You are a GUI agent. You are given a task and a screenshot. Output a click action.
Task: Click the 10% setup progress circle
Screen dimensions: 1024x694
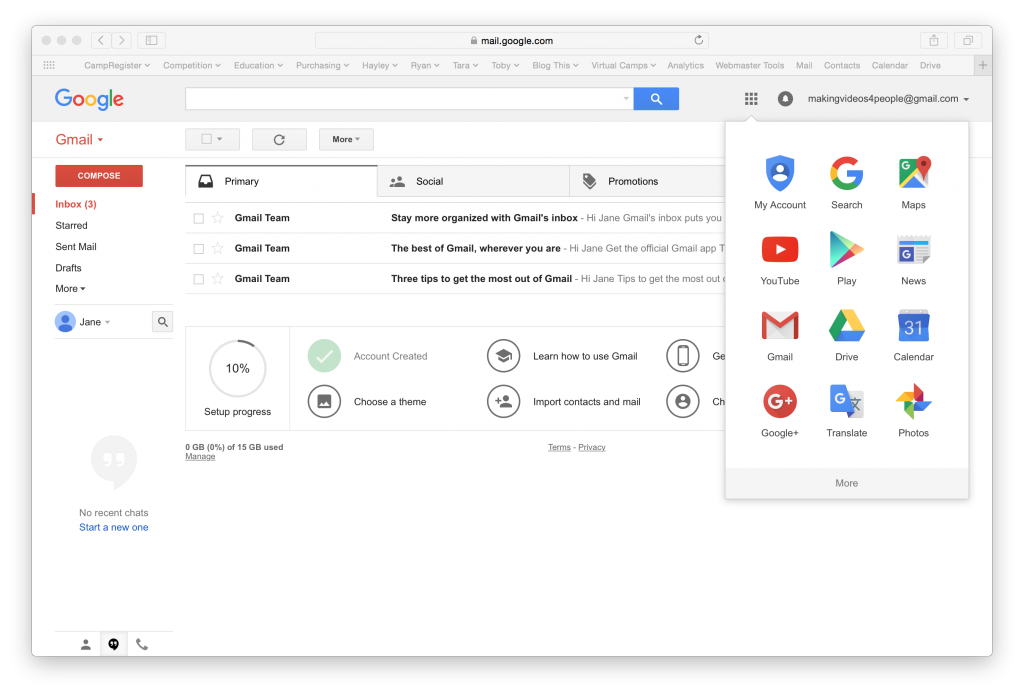238,368
